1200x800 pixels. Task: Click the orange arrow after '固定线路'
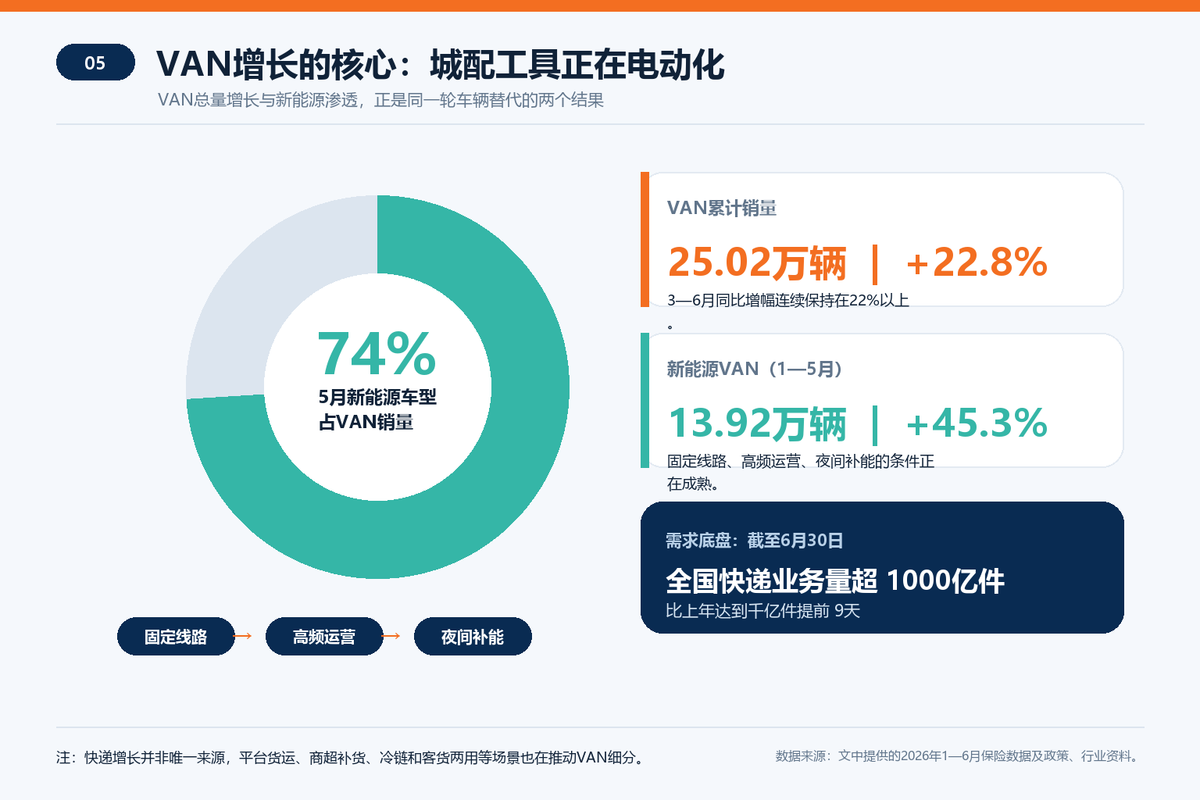click(242, 636)
